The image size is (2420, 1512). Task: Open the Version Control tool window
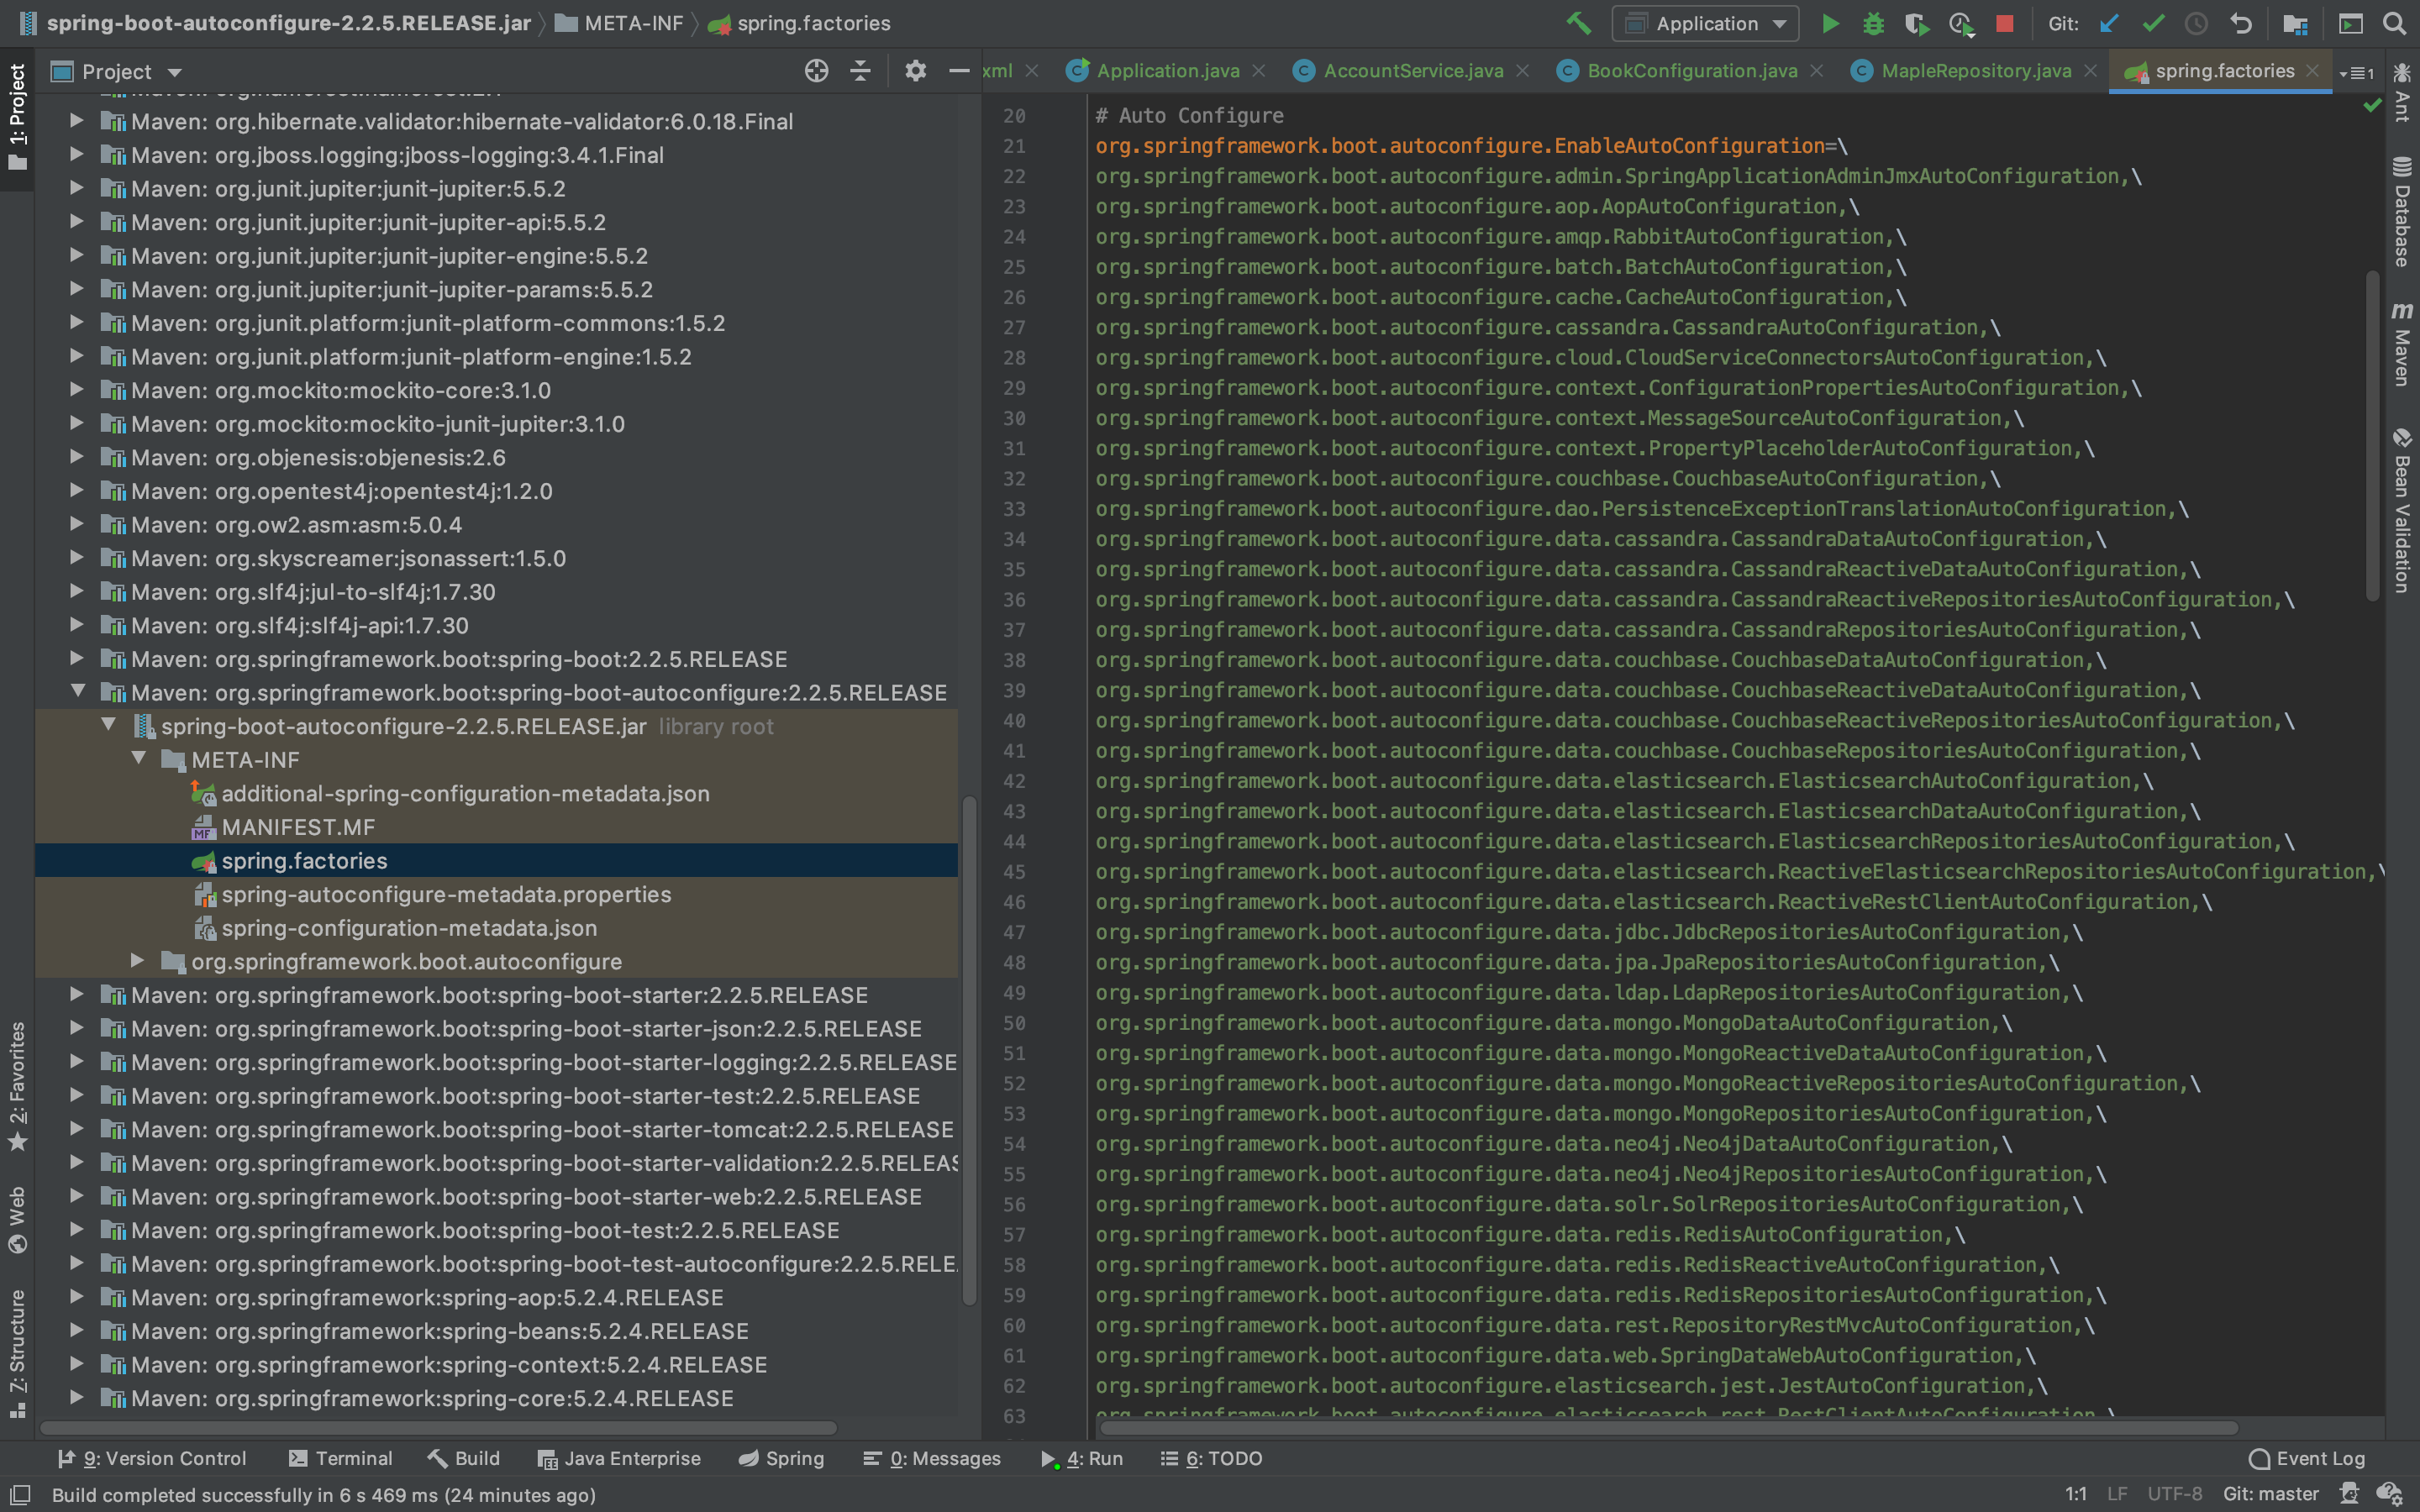(x=151, y=1458)
